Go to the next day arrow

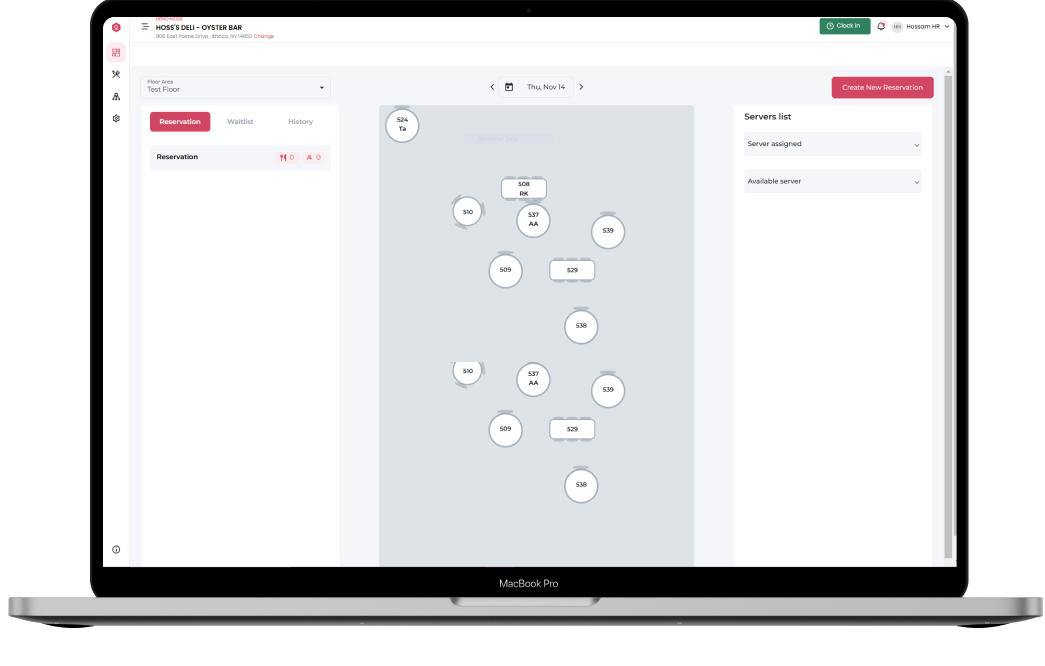(581, 87)
